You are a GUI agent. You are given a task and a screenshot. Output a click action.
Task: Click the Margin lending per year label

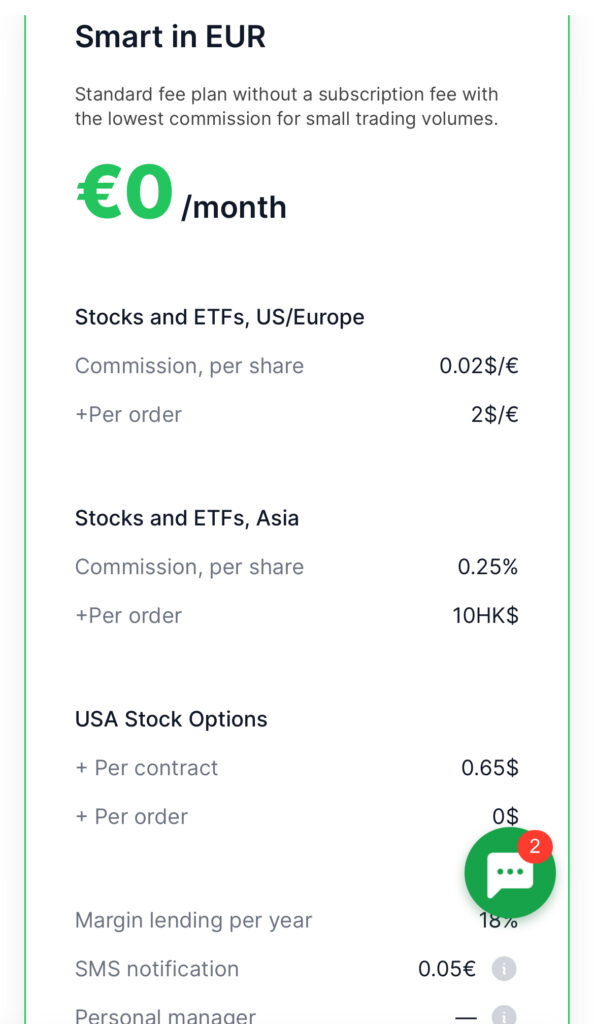(x=193, y=920)
